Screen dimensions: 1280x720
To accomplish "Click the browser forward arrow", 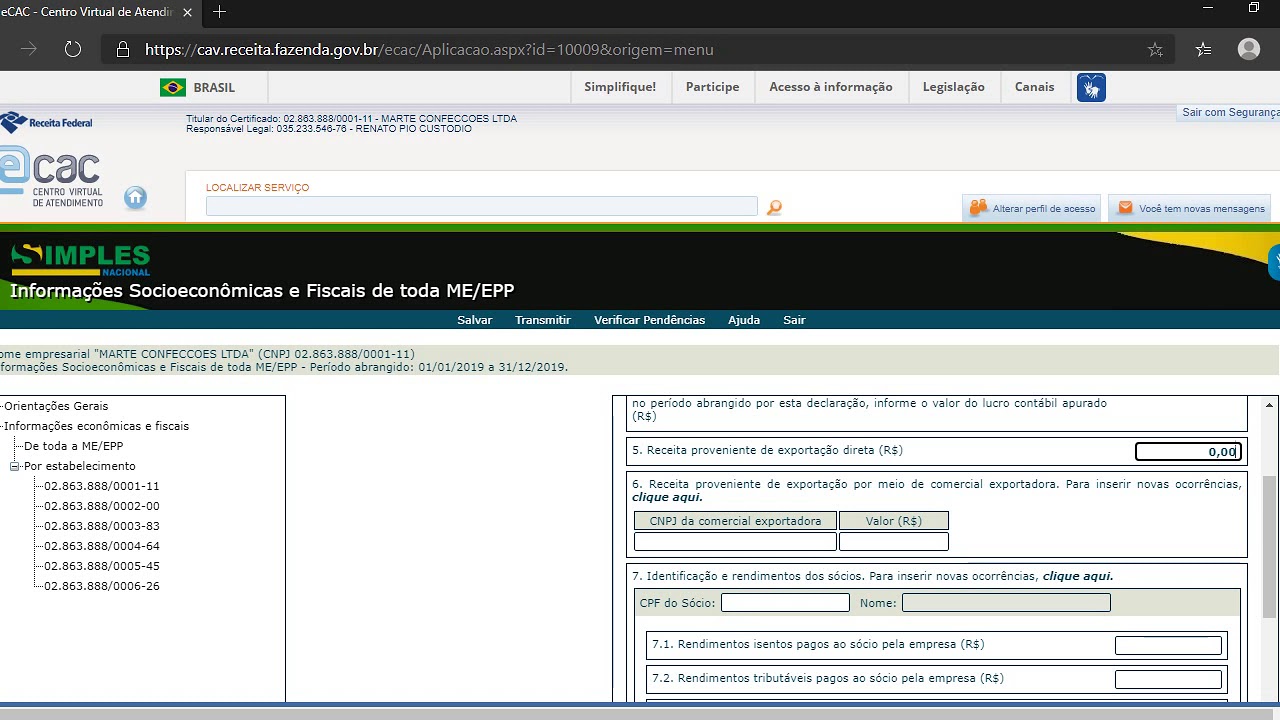I will (x=28, y=49).
